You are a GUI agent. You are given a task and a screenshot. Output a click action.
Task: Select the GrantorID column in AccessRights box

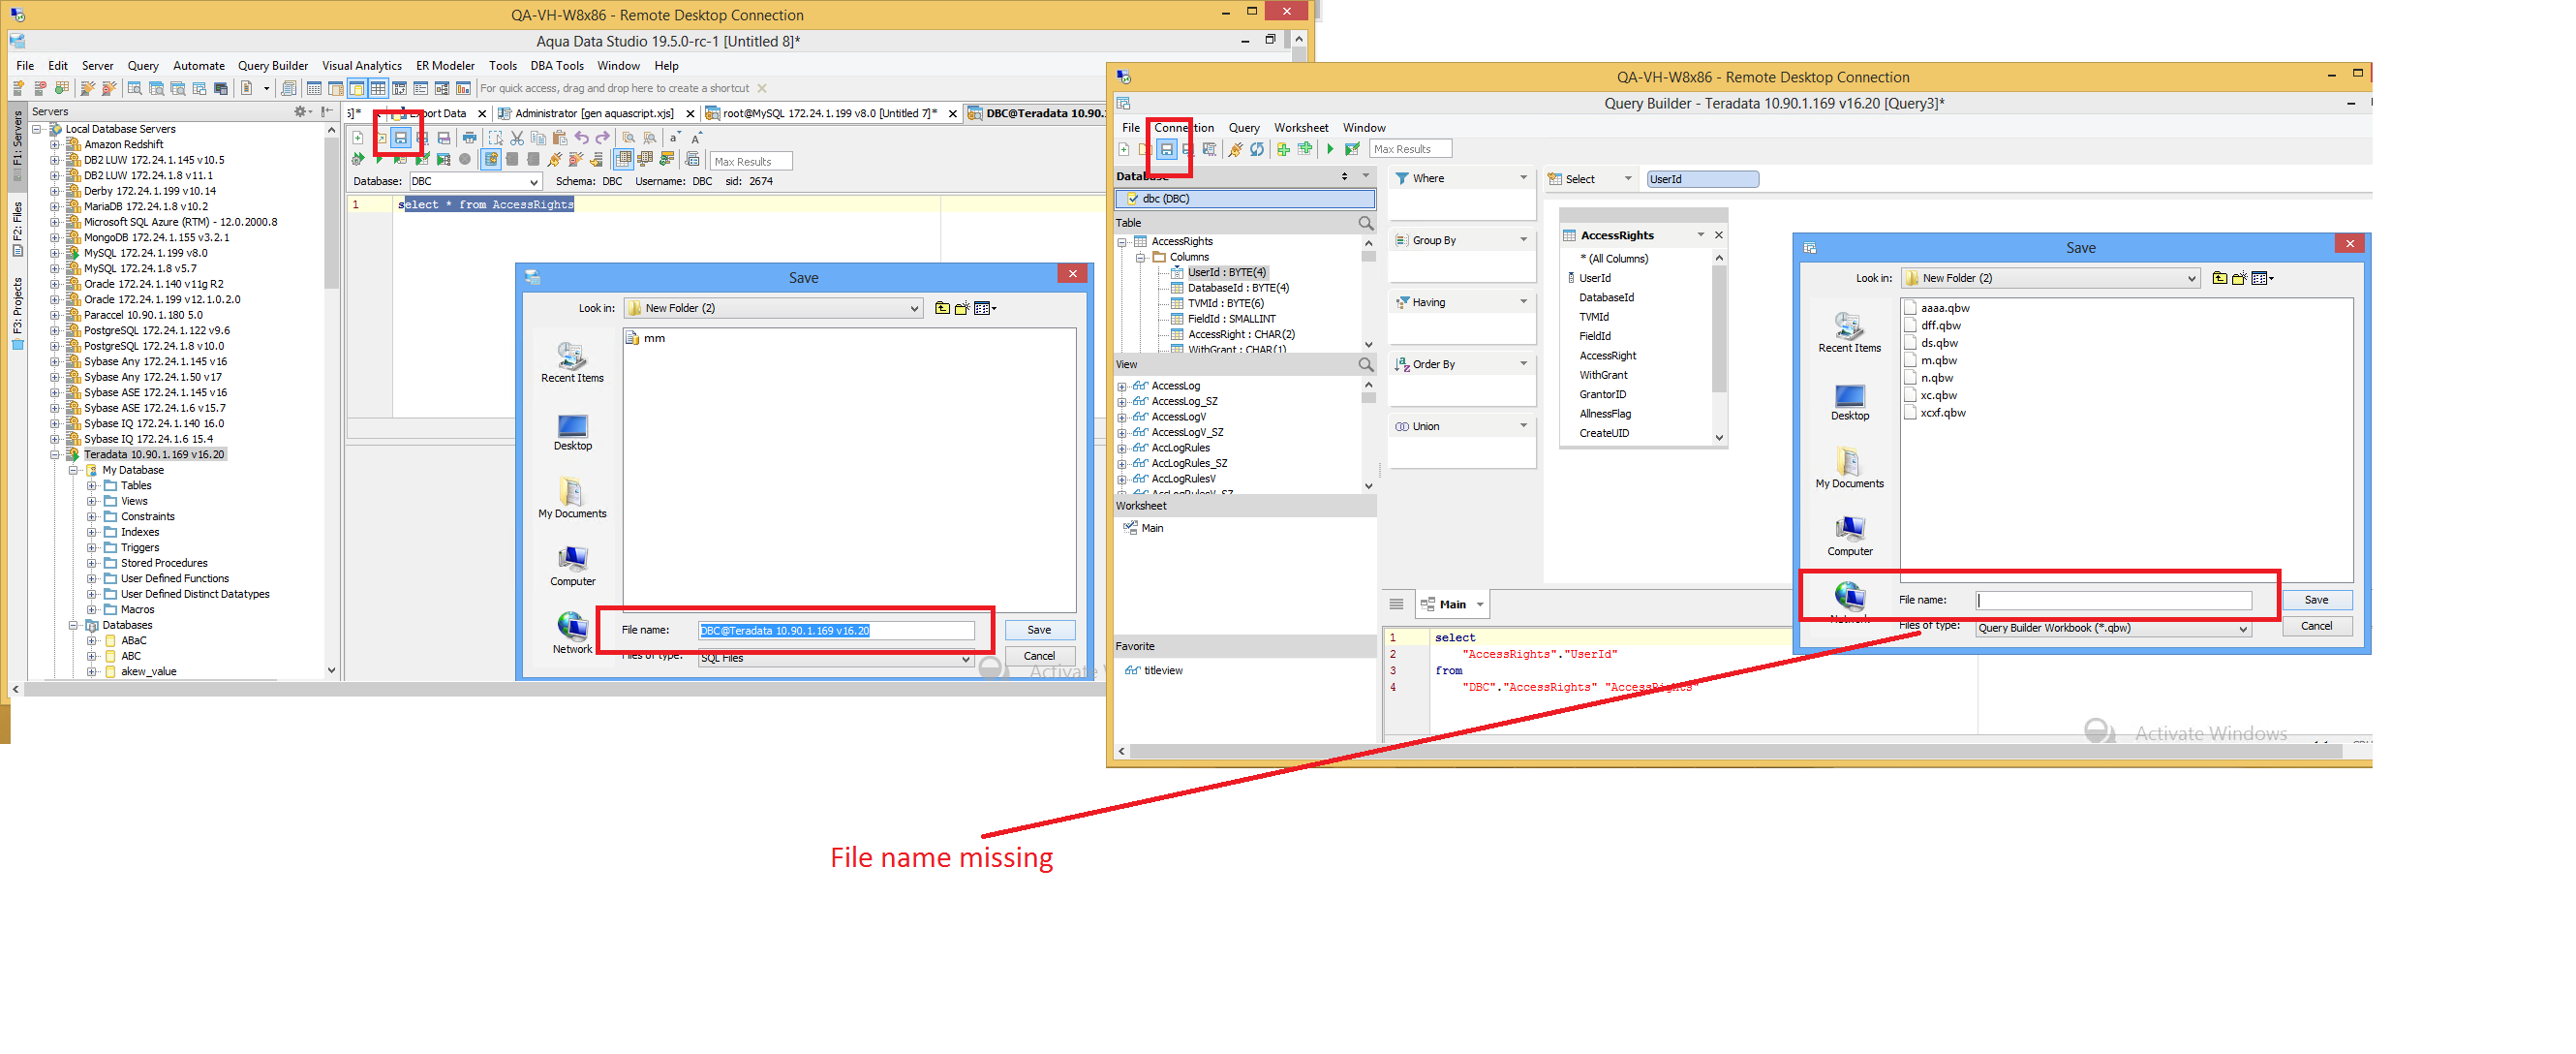[1603, 395]
